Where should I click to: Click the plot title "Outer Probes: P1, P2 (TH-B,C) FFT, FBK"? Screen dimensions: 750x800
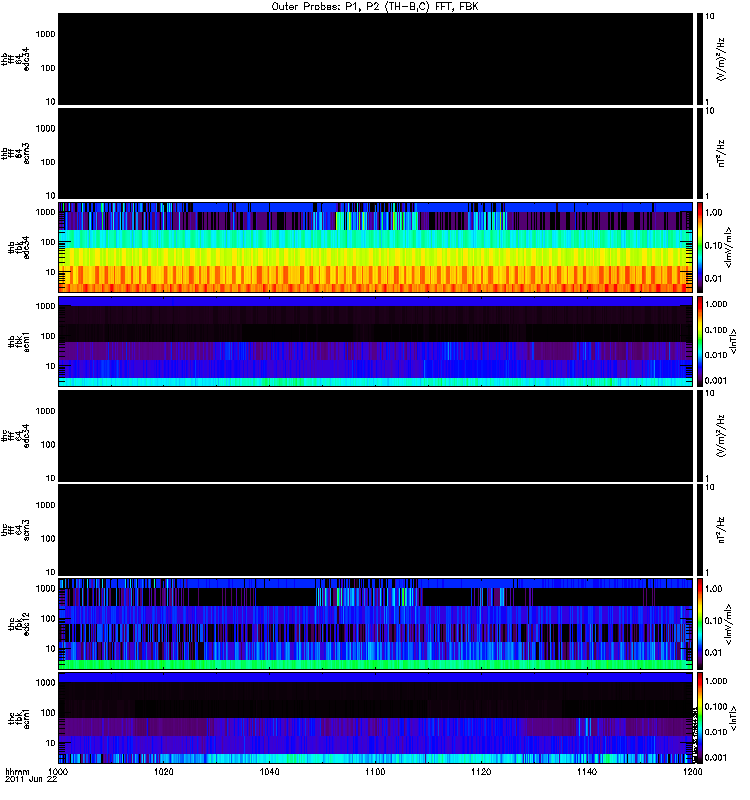click(x=375, y=7)
